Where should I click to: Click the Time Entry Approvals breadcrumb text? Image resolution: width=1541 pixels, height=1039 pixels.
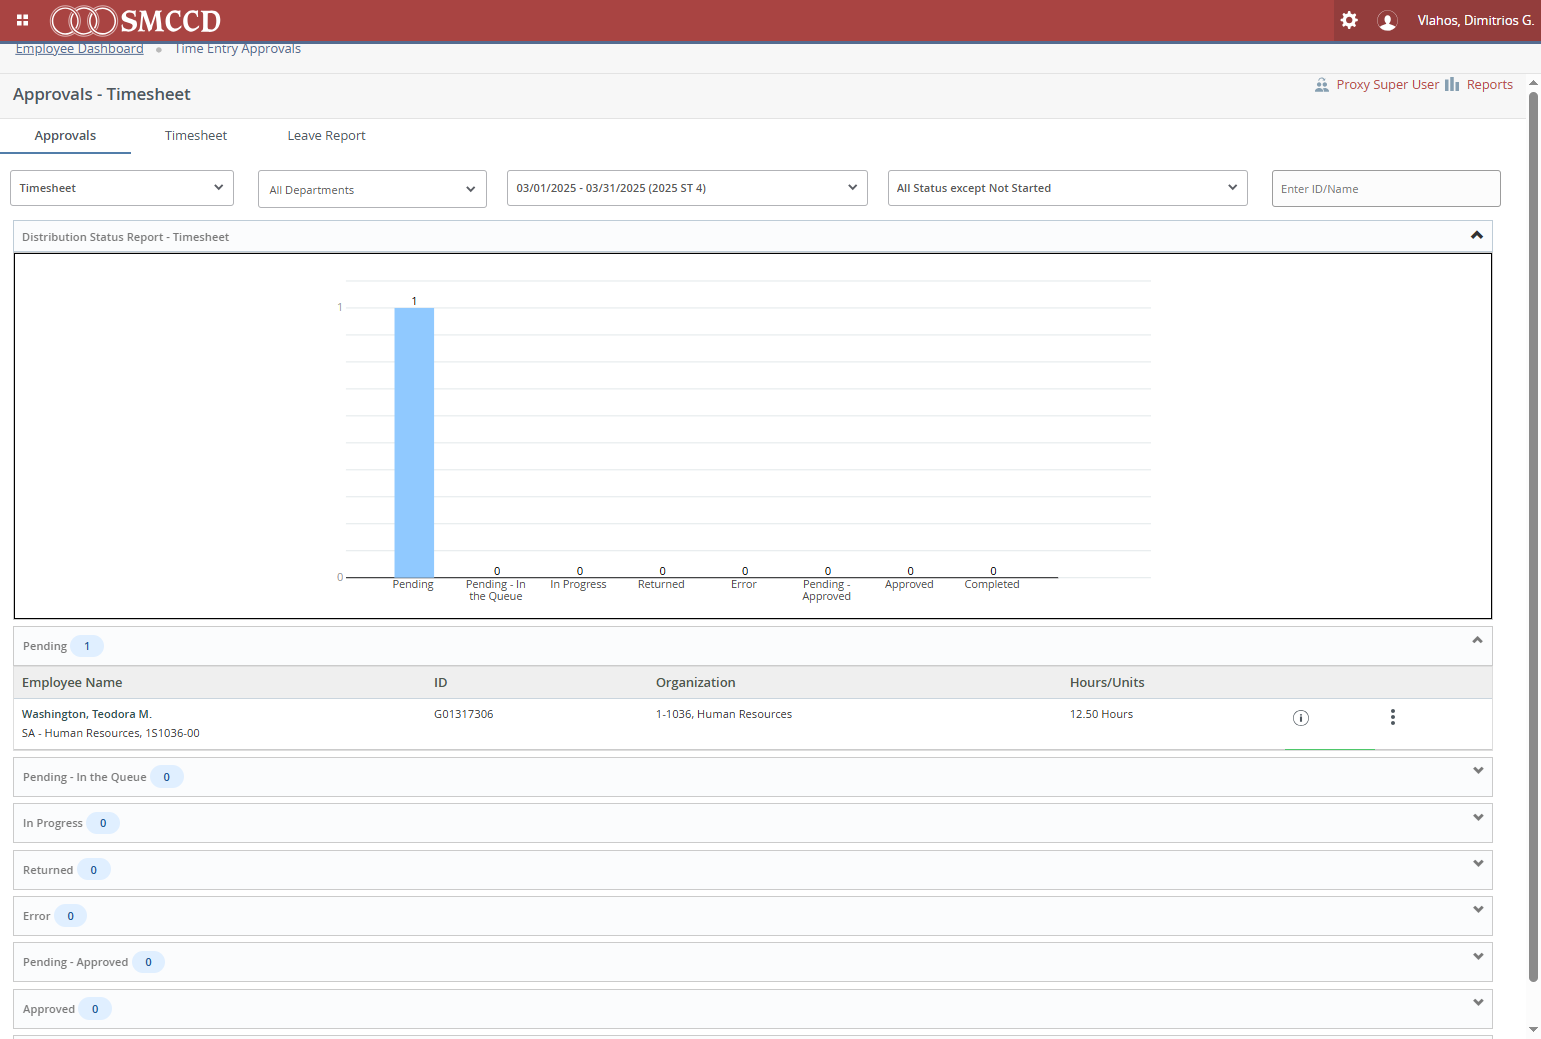pos(238,49)
